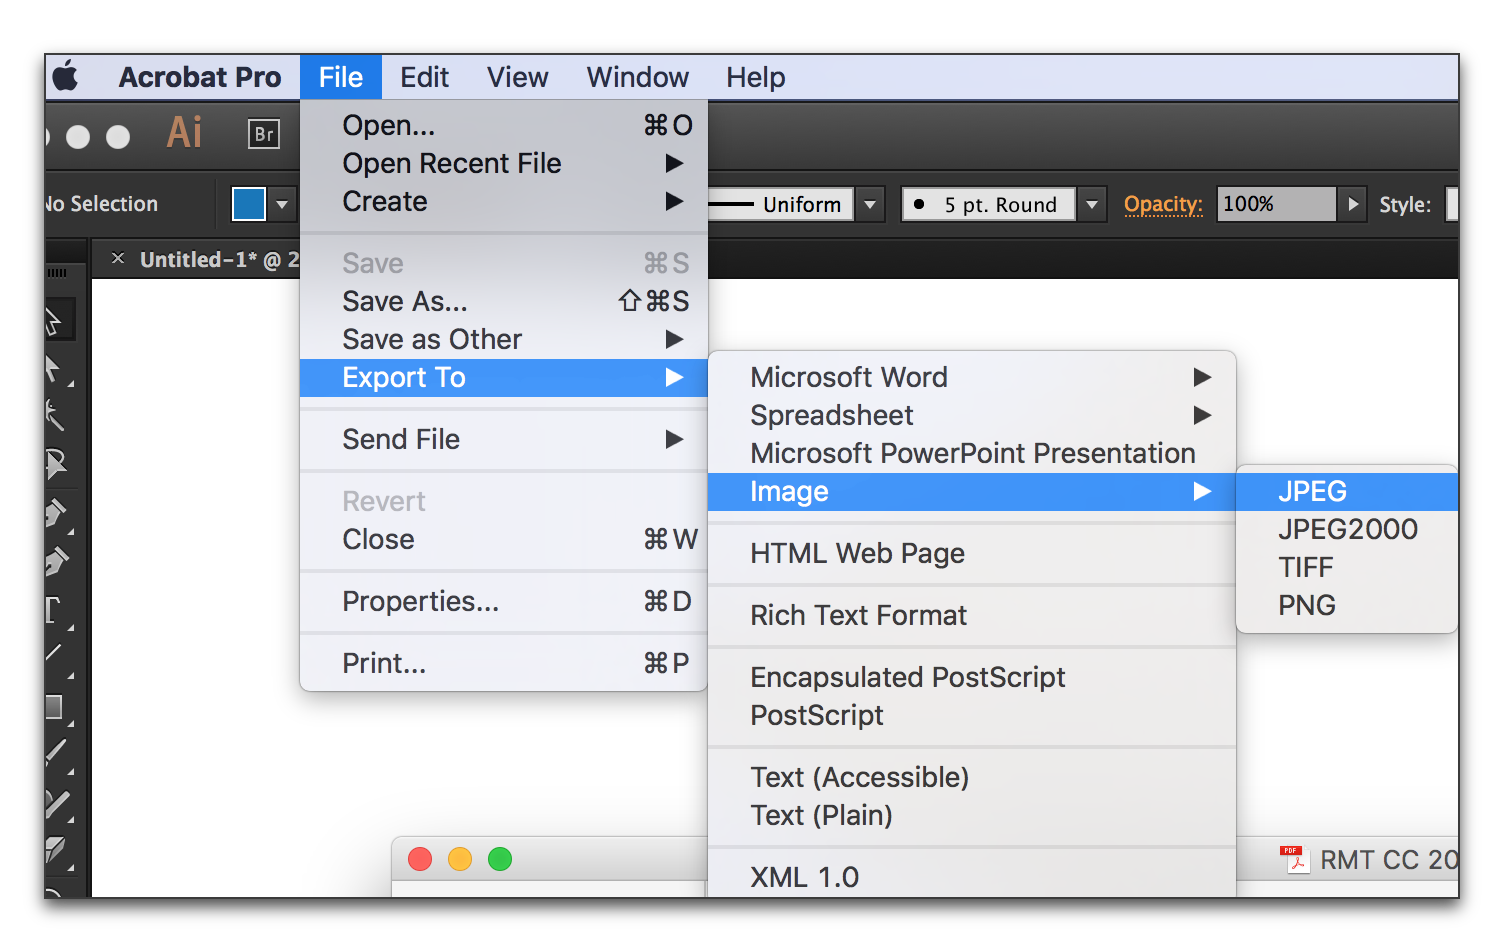Choose the Lasso tool
Viewport: 1504px width, 951px height.
pyautogui.click(x=56, y=464)
